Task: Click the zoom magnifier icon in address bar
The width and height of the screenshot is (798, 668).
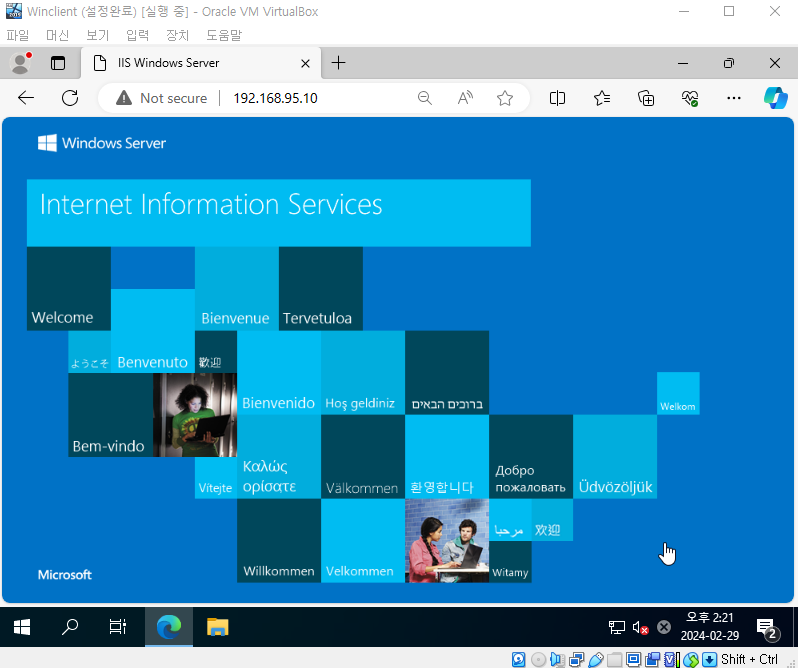Action: [x=424, y=98]
